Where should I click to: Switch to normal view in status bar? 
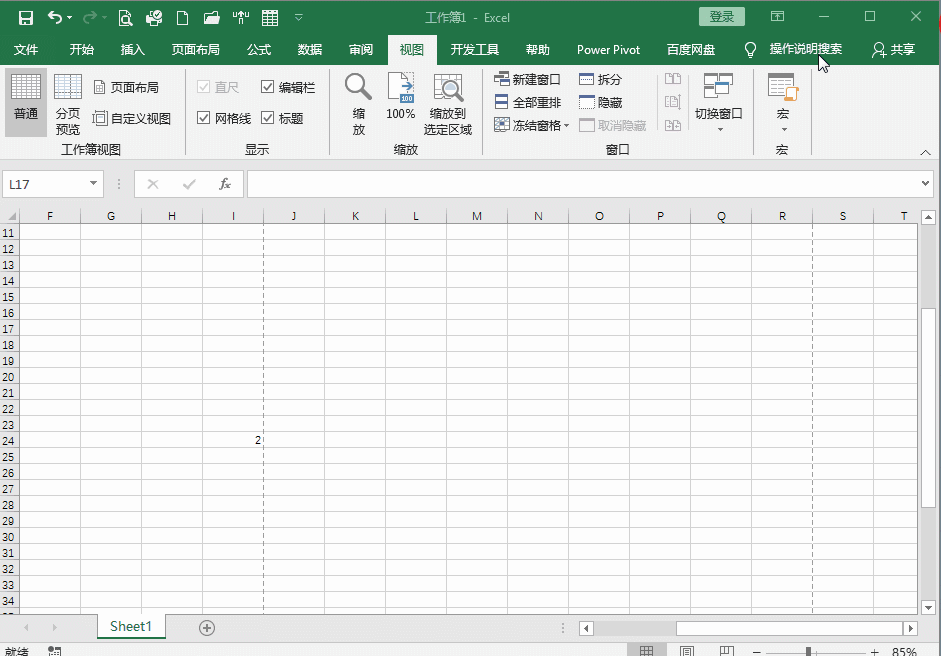pyautogui.click(x=646, y=651)
